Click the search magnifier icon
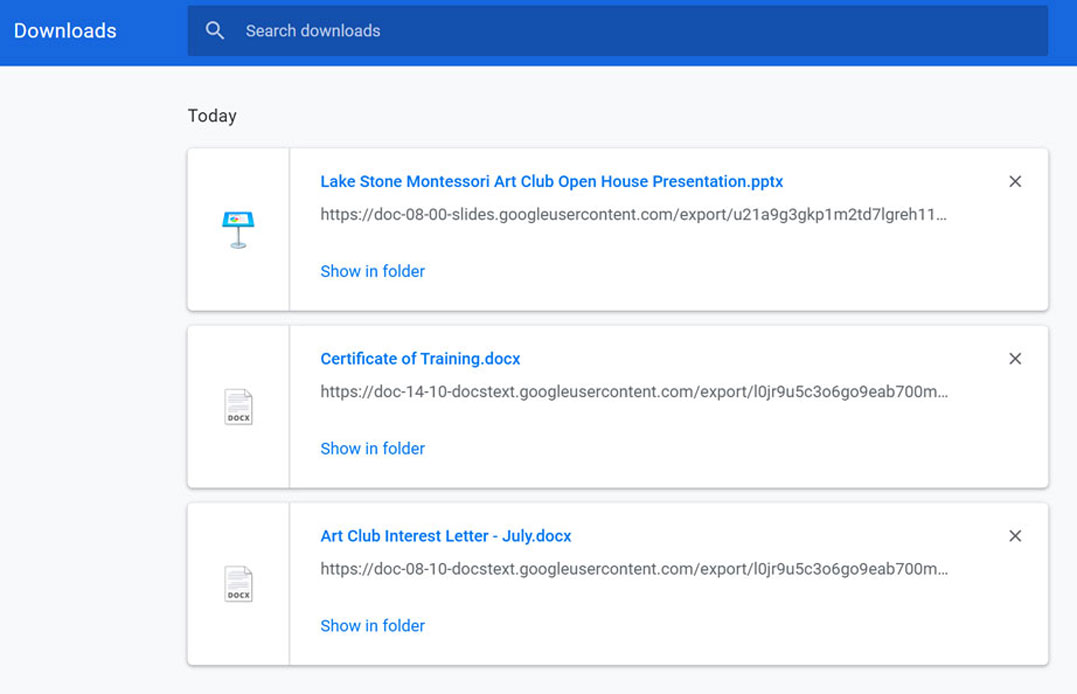Viewport: 1077px width, 694px height. 215,30
